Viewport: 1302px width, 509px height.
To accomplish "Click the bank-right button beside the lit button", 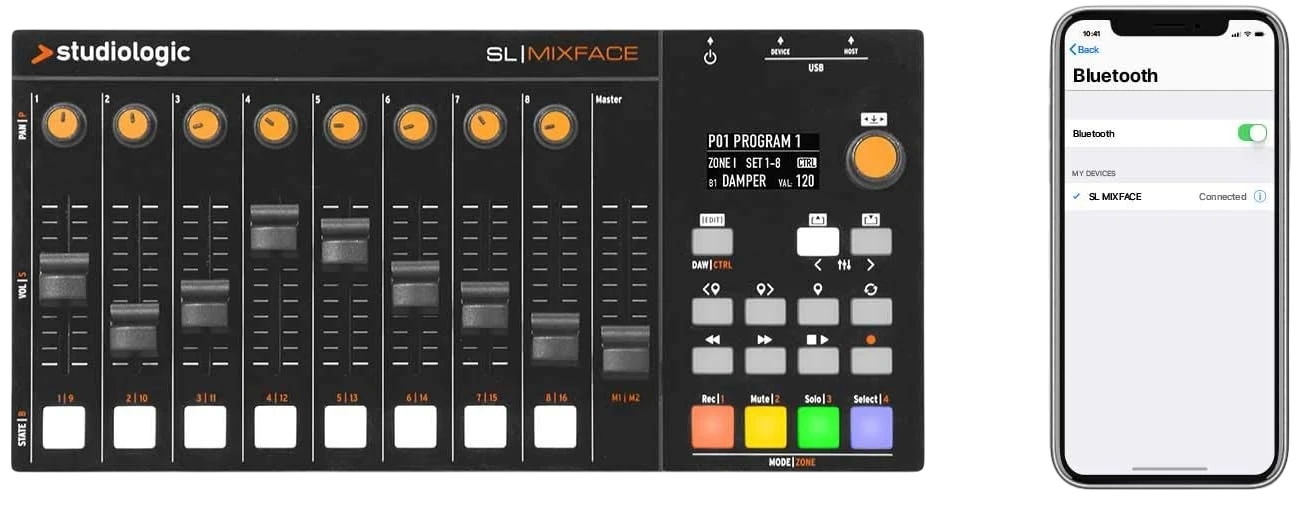I will point(871,242).
